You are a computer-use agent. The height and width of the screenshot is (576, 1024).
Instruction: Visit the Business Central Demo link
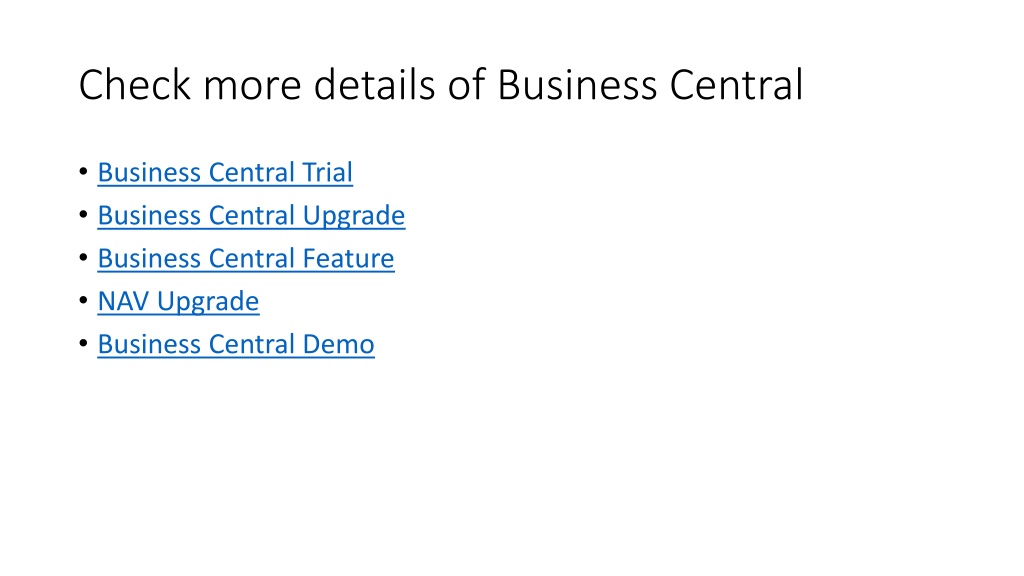click(x=236, y=344)
